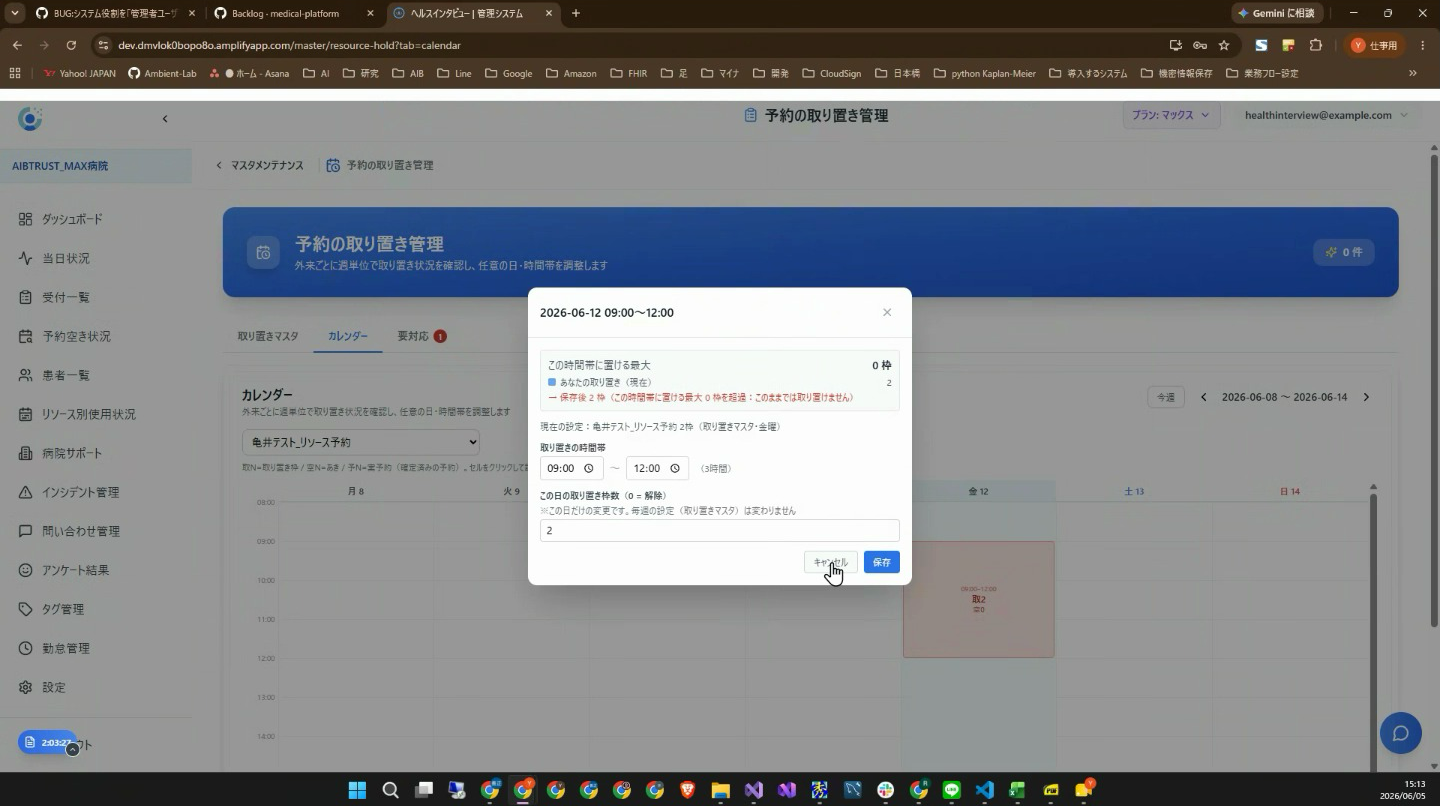The height and width of the screenshot is (806, 1440).
Task: Open Windows taskbar search
Action: tap(390, 790)
